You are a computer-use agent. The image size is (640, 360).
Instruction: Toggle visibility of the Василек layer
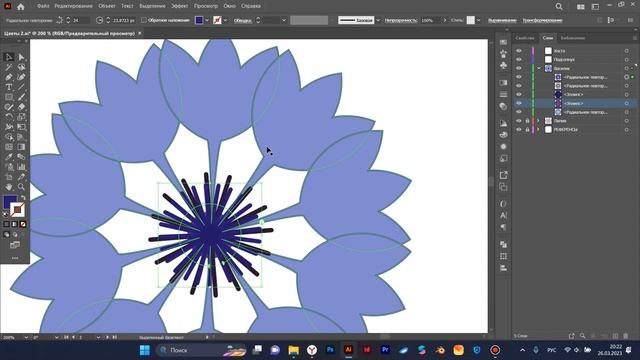[519, 68]
